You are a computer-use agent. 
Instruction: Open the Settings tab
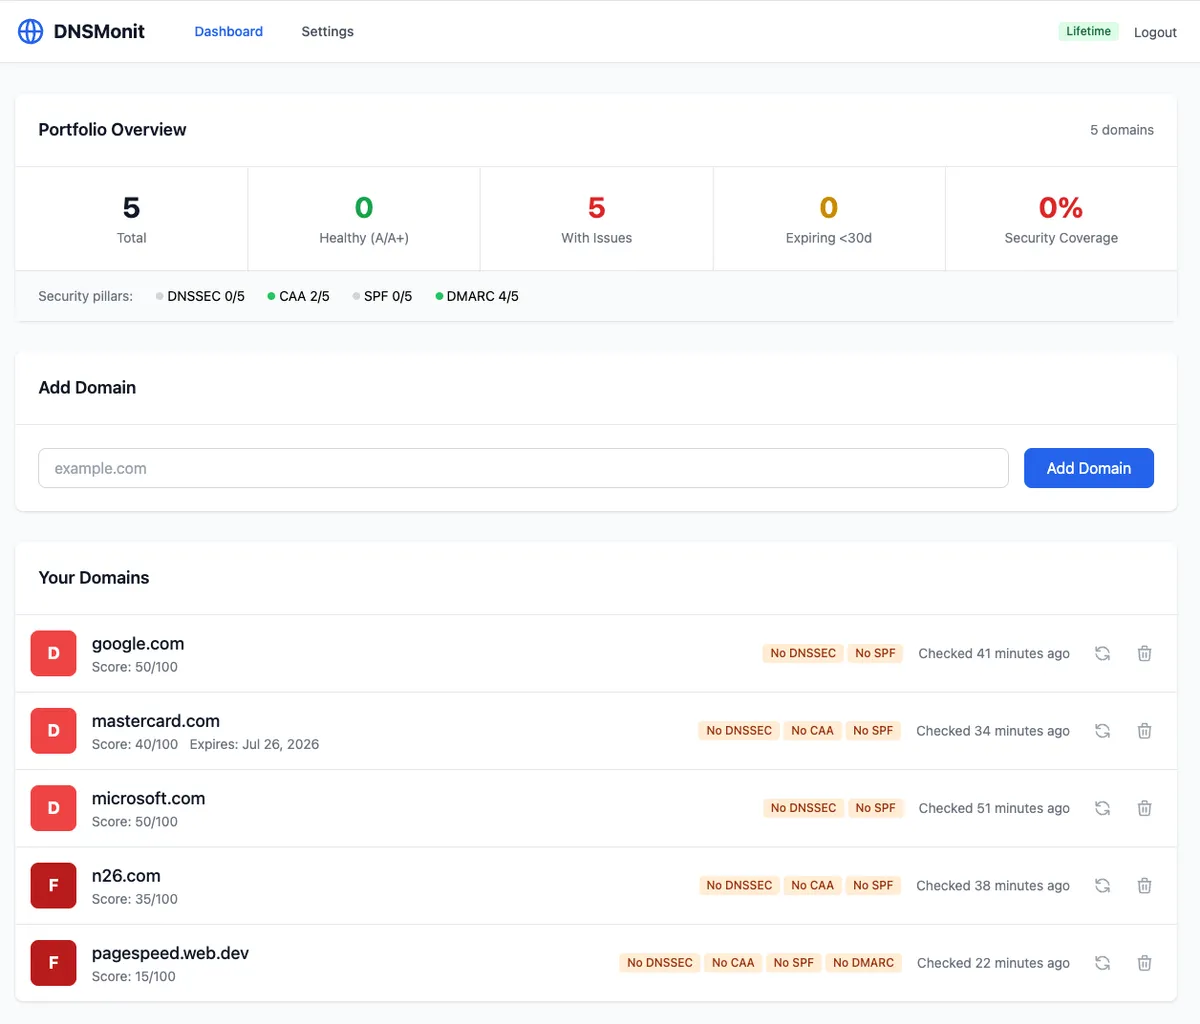(x=328, y=31)
